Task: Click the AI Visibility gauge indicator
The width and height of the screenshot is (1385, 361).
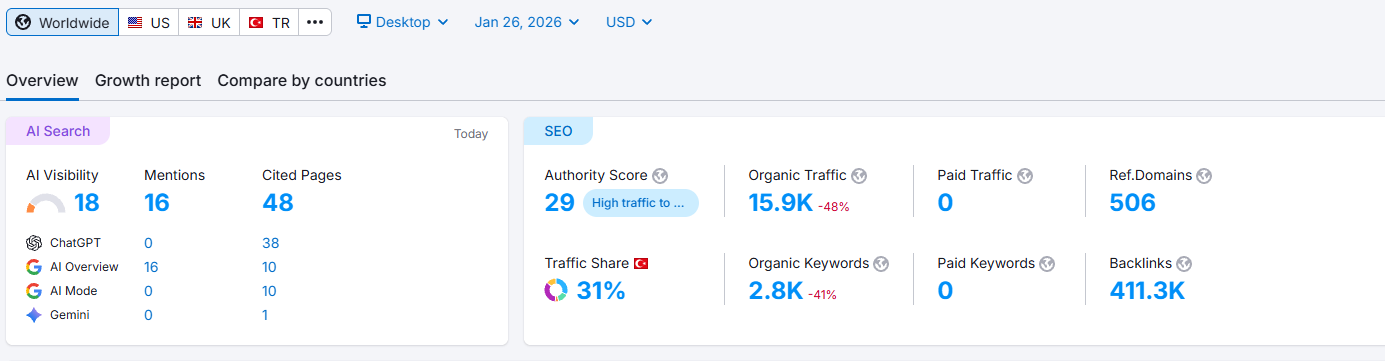Action: (x=46, y=204)
